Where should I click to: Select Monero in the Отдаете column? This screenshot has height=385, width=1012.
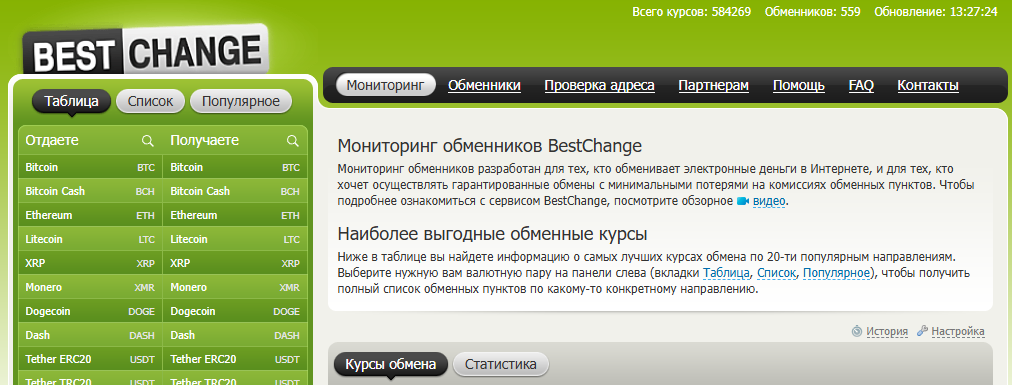pos(90,287)
